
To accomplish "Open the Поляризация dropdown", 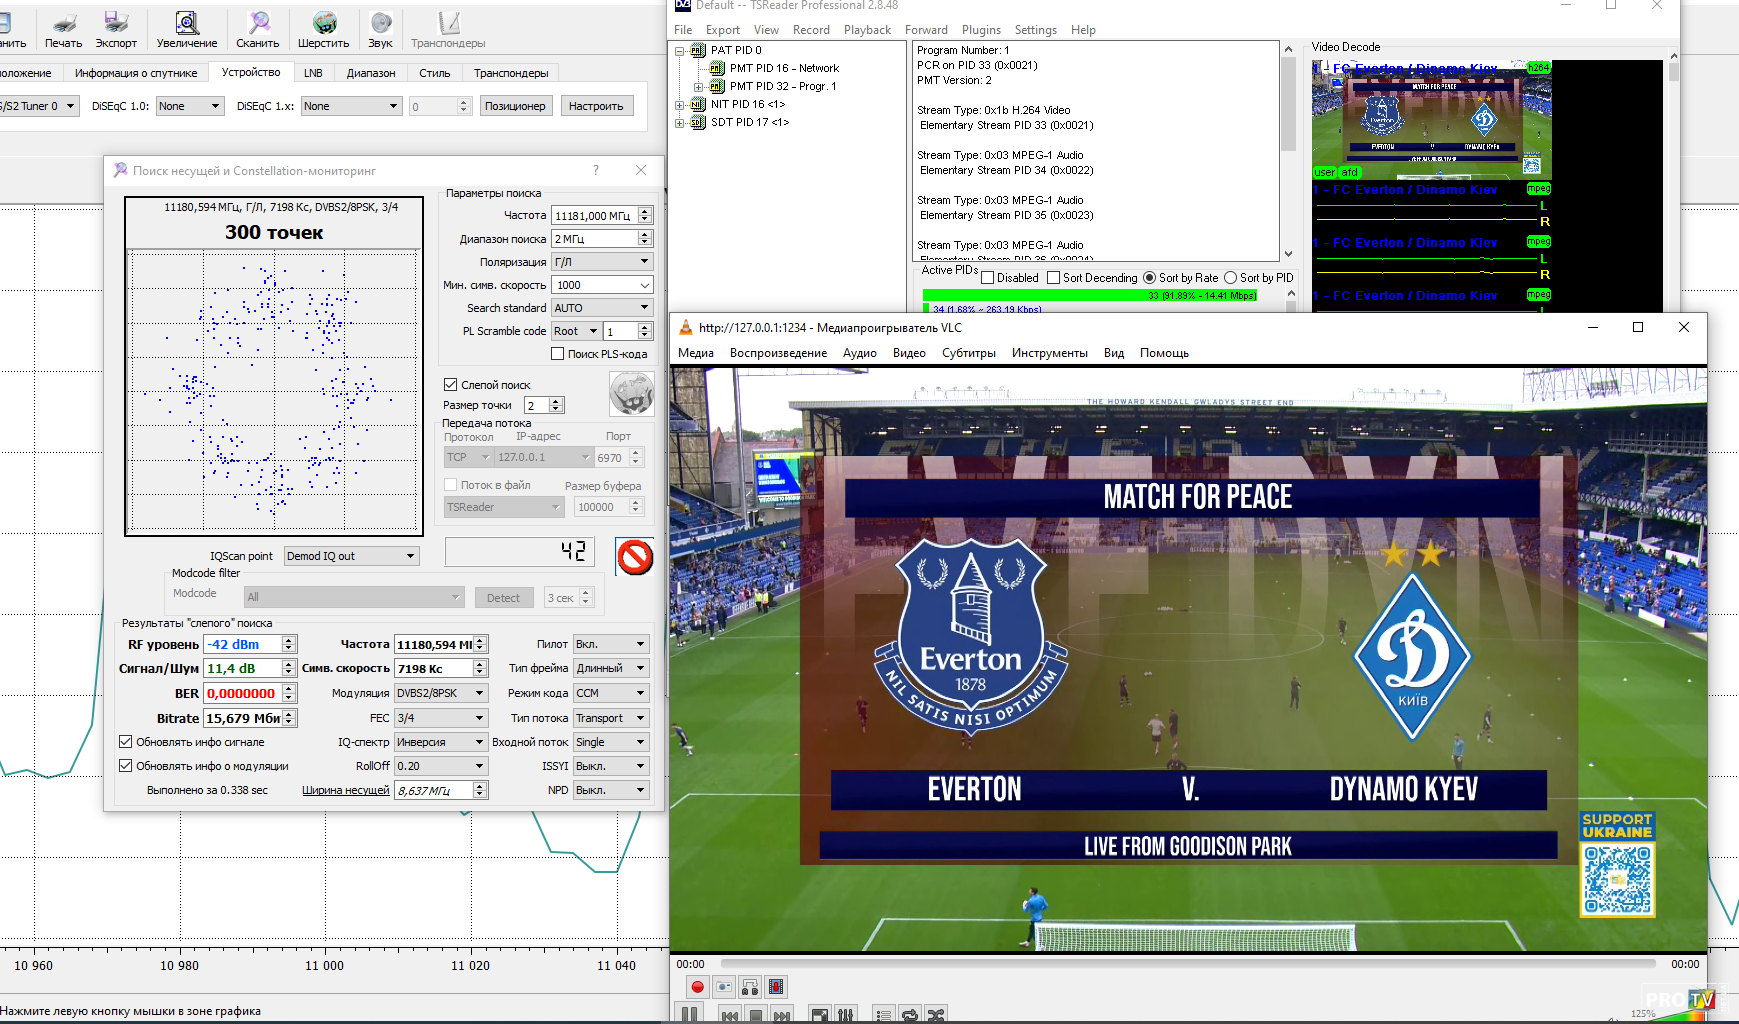I will pyautogui.click(x=602, y=262).
